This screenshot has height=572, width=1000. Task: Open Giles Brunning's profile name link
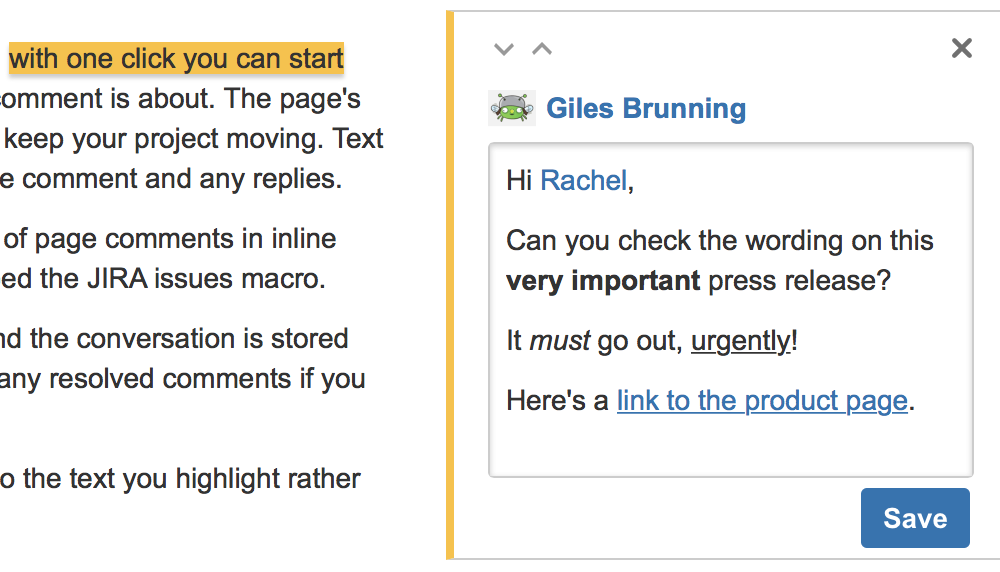point(646,108)
